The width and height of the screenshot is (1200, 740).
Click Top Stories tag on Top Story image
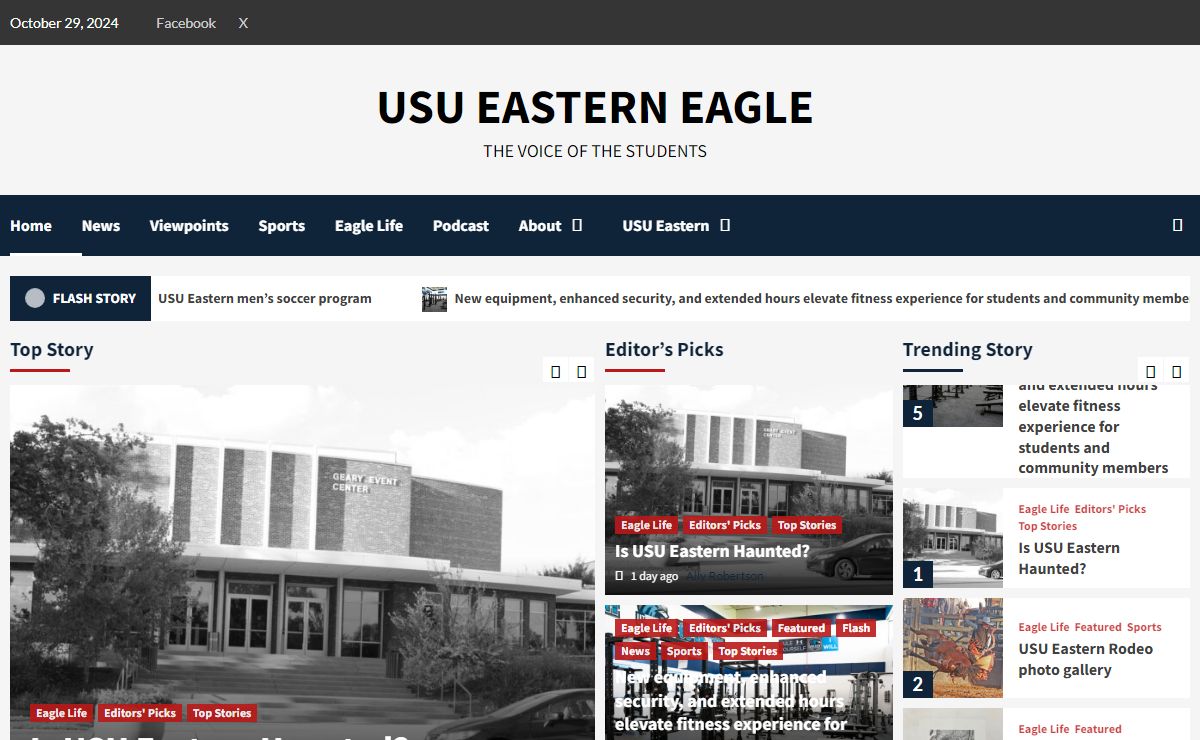[x=222, y=713]
